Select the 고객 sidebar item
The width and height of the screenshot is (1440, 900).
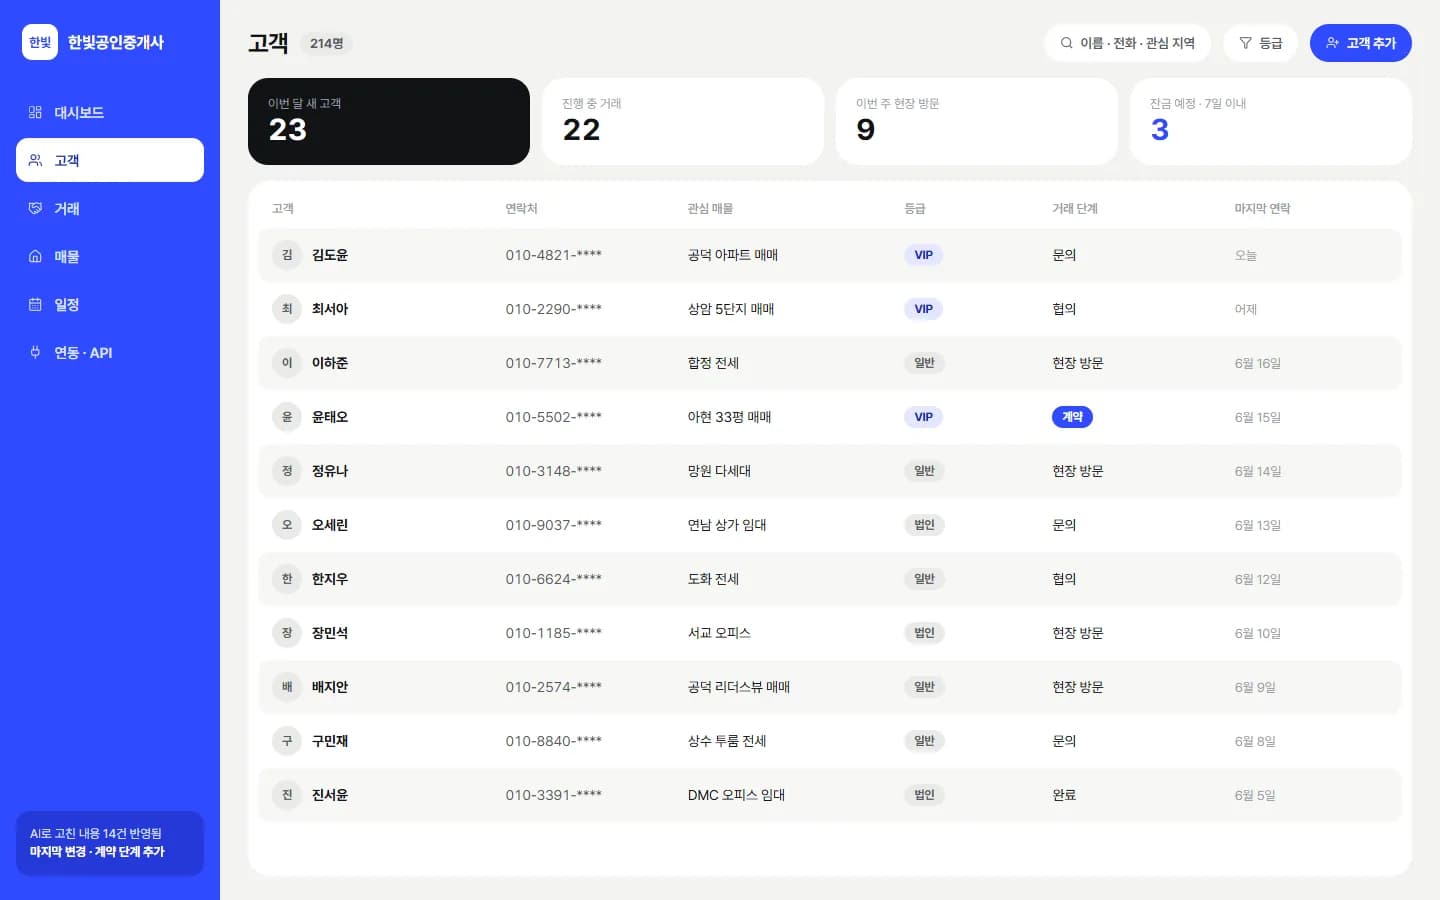click(110, 160)
